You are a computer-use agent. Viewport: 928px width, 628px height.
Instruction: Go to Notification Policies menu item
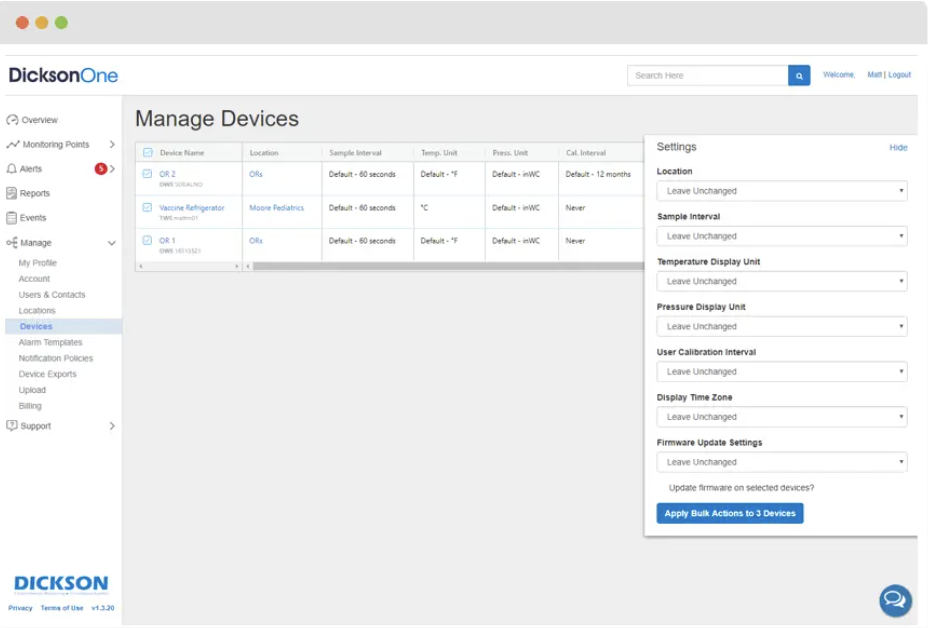(x=55, y=358)
